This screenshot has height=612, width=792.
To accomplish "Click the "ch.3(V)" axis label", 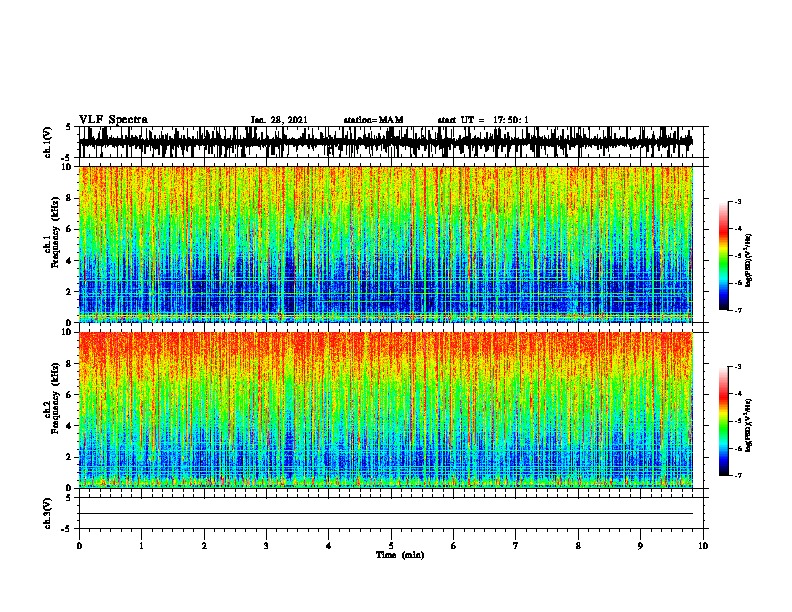I will 48,513.
